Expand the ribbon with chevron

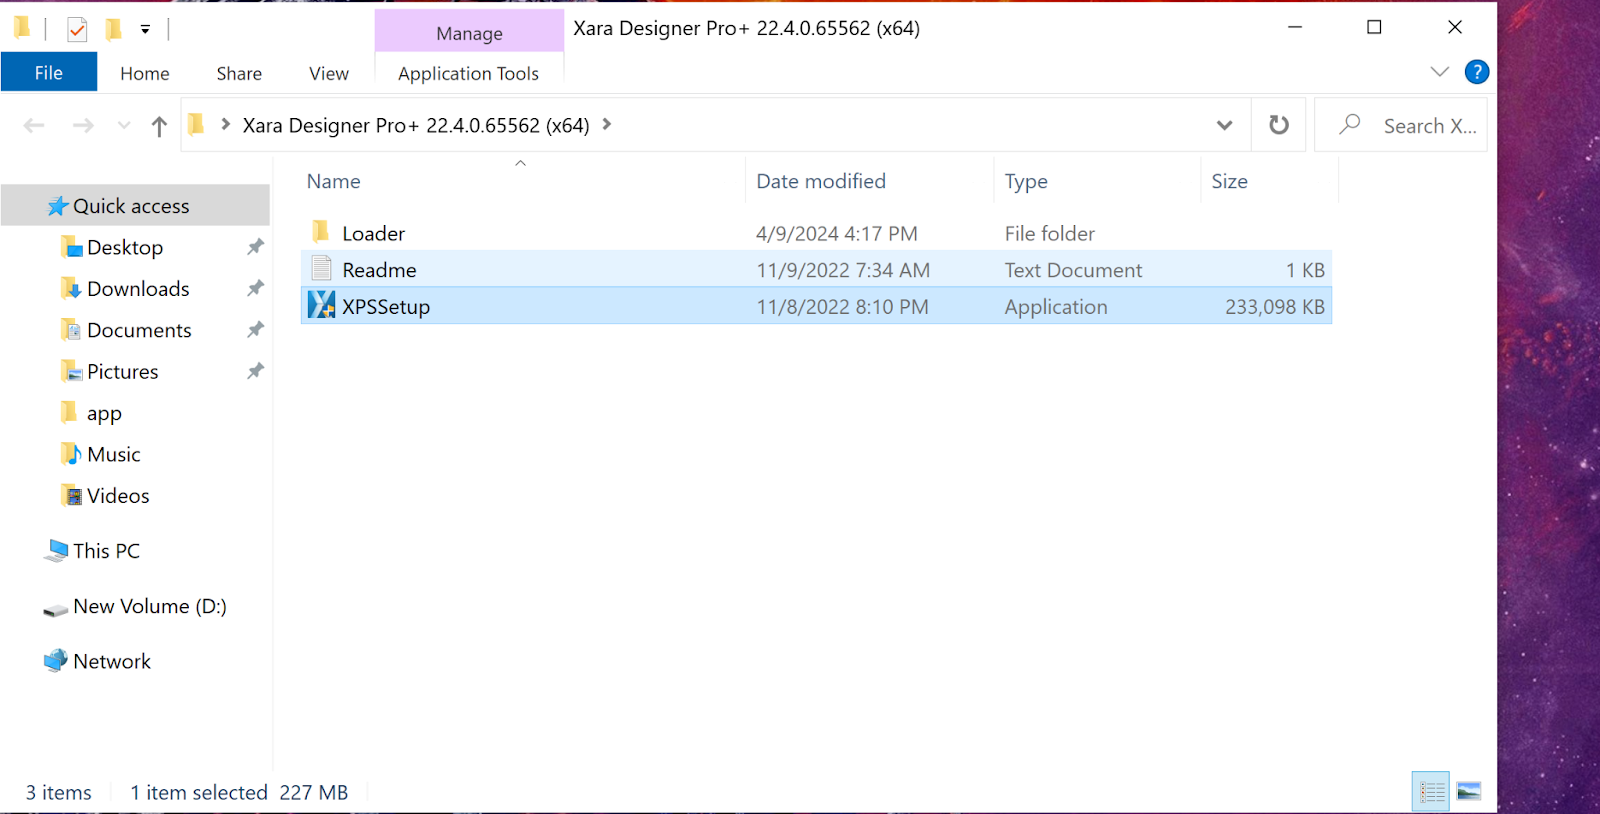[x=1439, y=72]
